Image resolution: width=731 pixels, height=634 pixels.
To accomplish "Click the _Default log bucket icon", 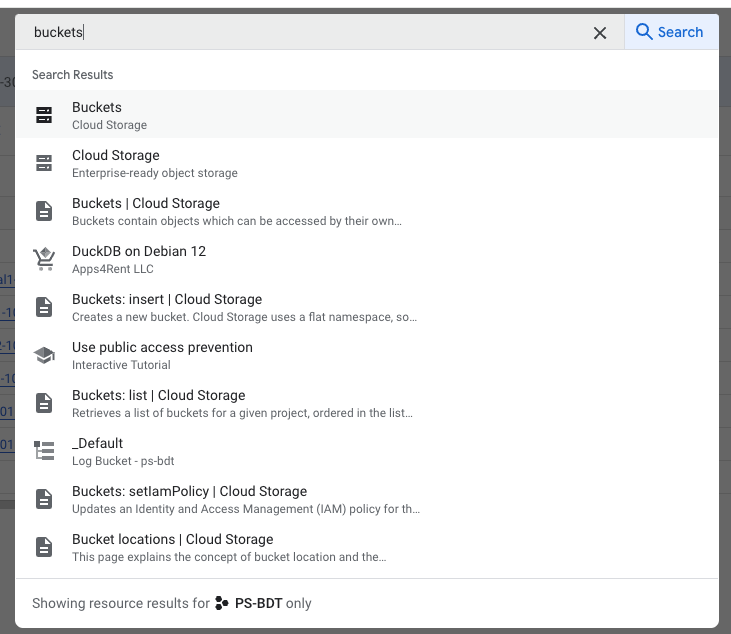I will 44,451.
